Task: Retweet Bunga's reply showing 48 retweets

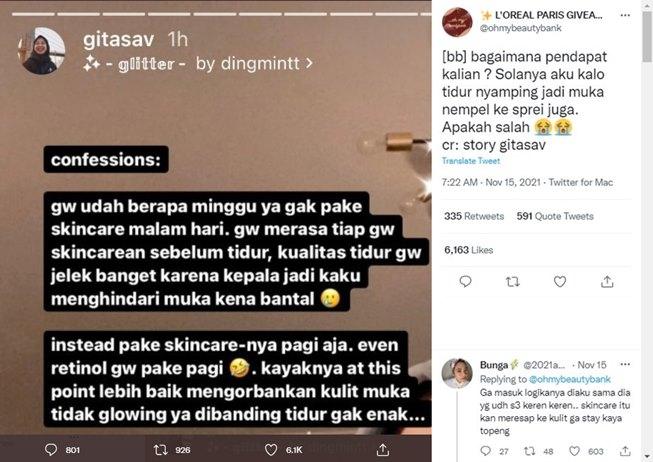Action: click(529, 451)
